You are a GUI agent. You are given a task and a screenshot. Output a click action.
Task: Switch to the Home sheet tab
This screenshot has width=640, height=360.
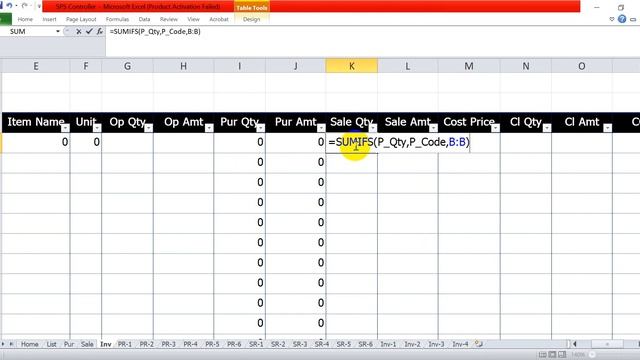[x=29, y=344]
